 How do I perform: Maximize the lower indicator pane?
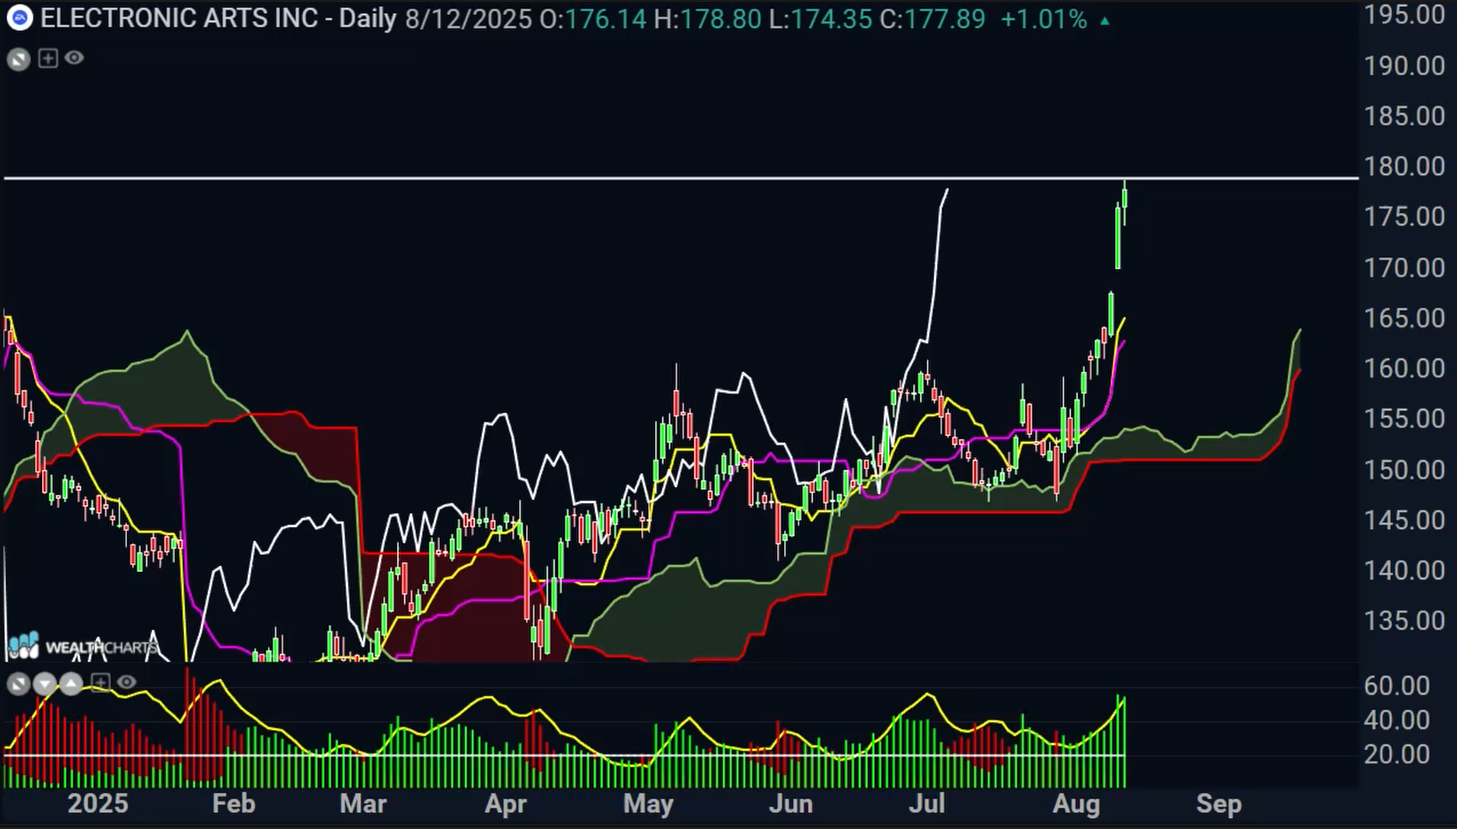pyautogui.click(x=18, y=684)
